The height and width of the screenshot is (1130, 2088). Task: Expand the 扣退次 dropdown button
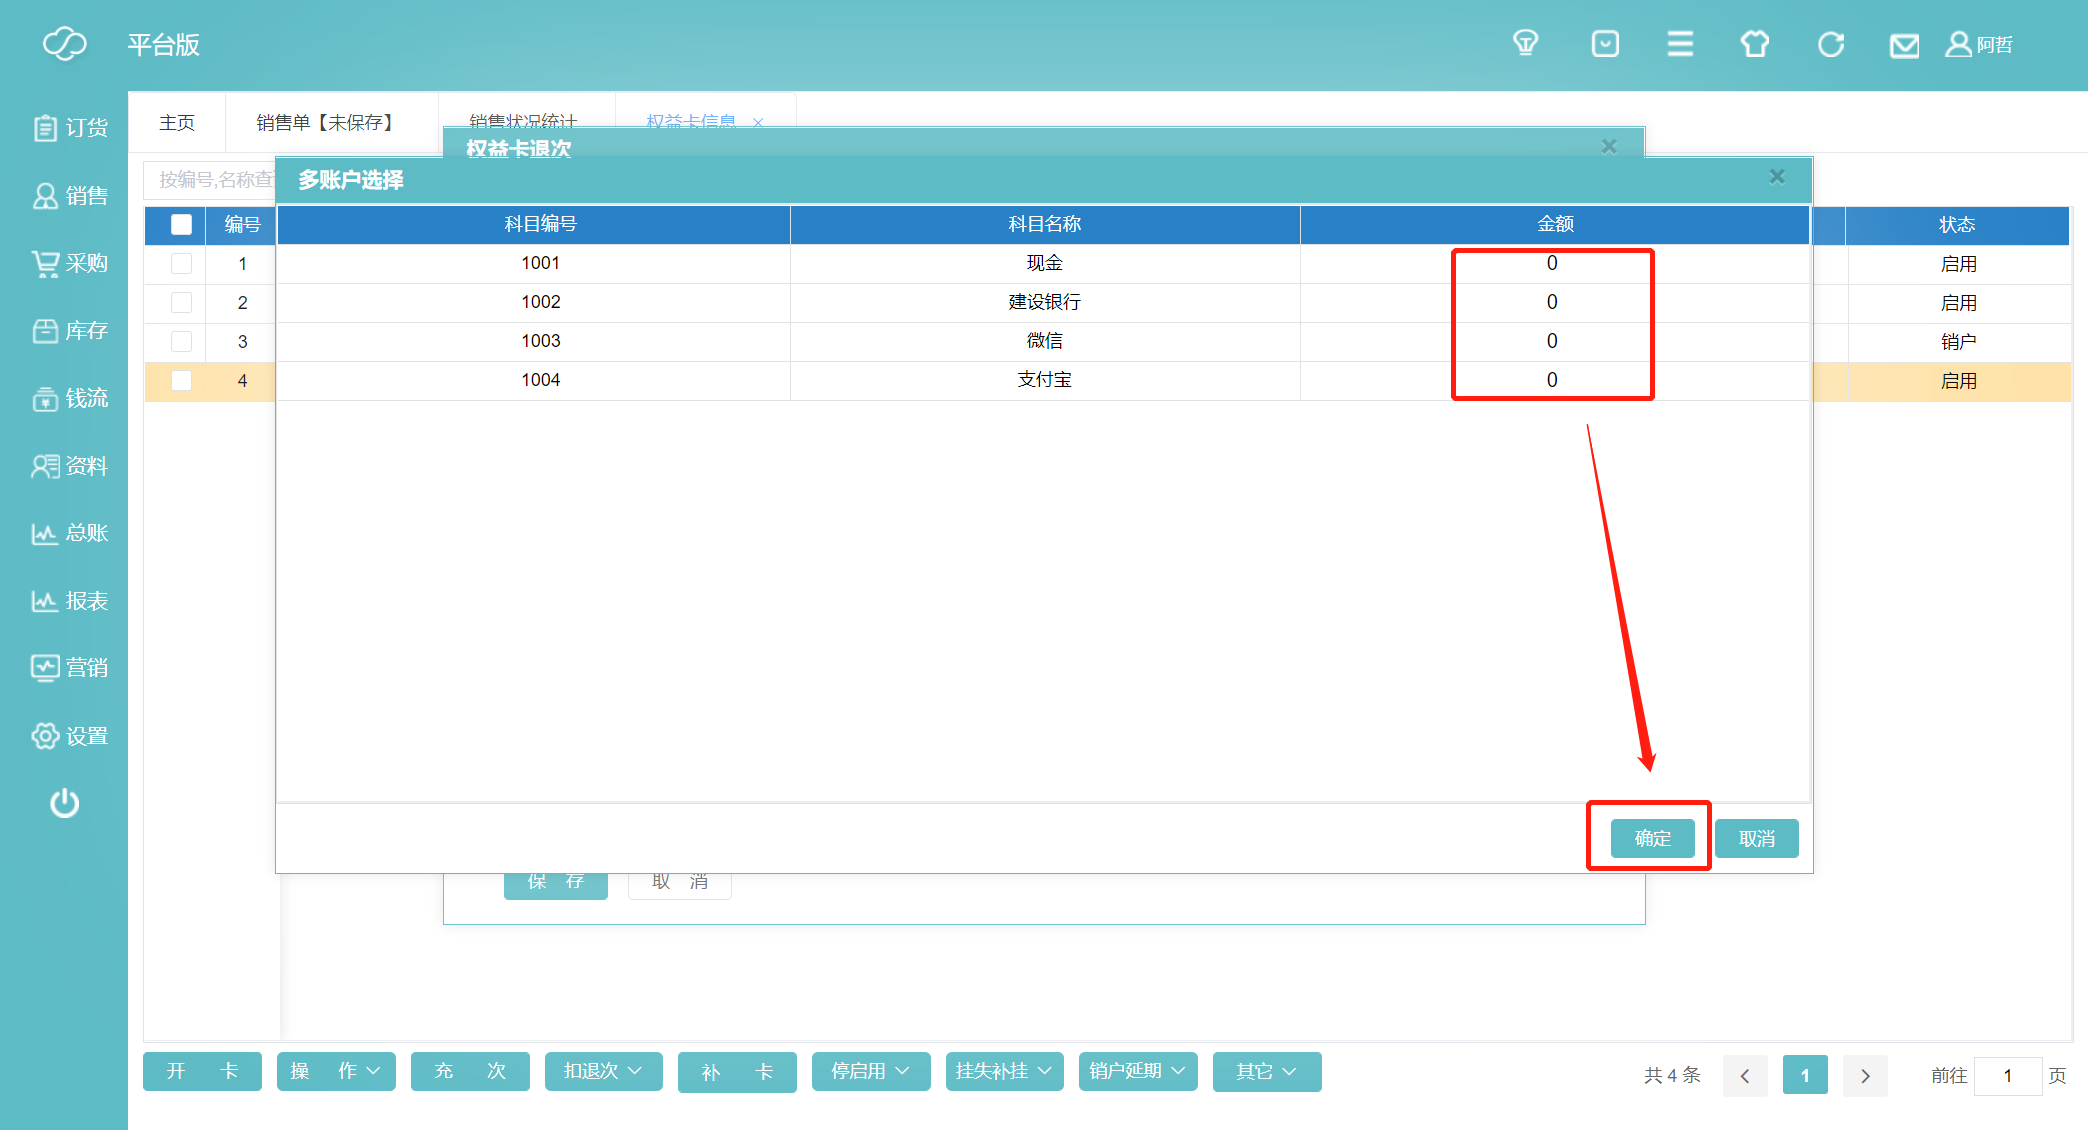[603, 1071]
